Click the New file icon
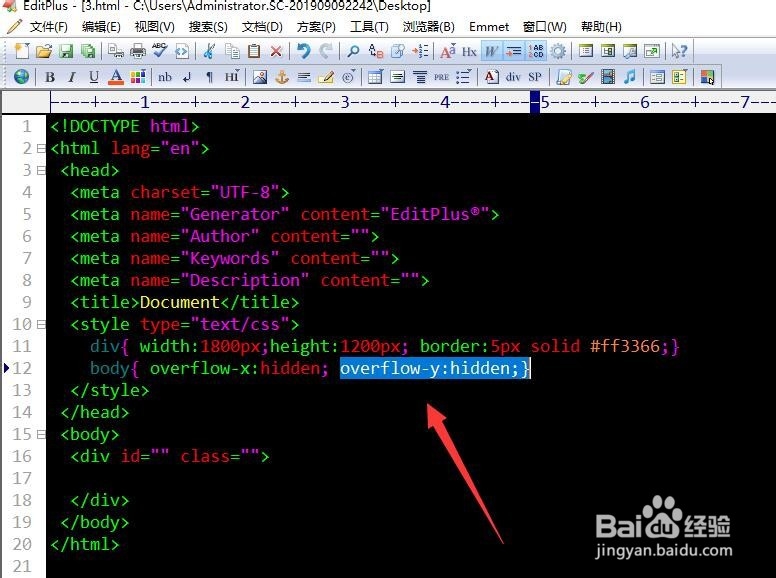 click(21, 51)
